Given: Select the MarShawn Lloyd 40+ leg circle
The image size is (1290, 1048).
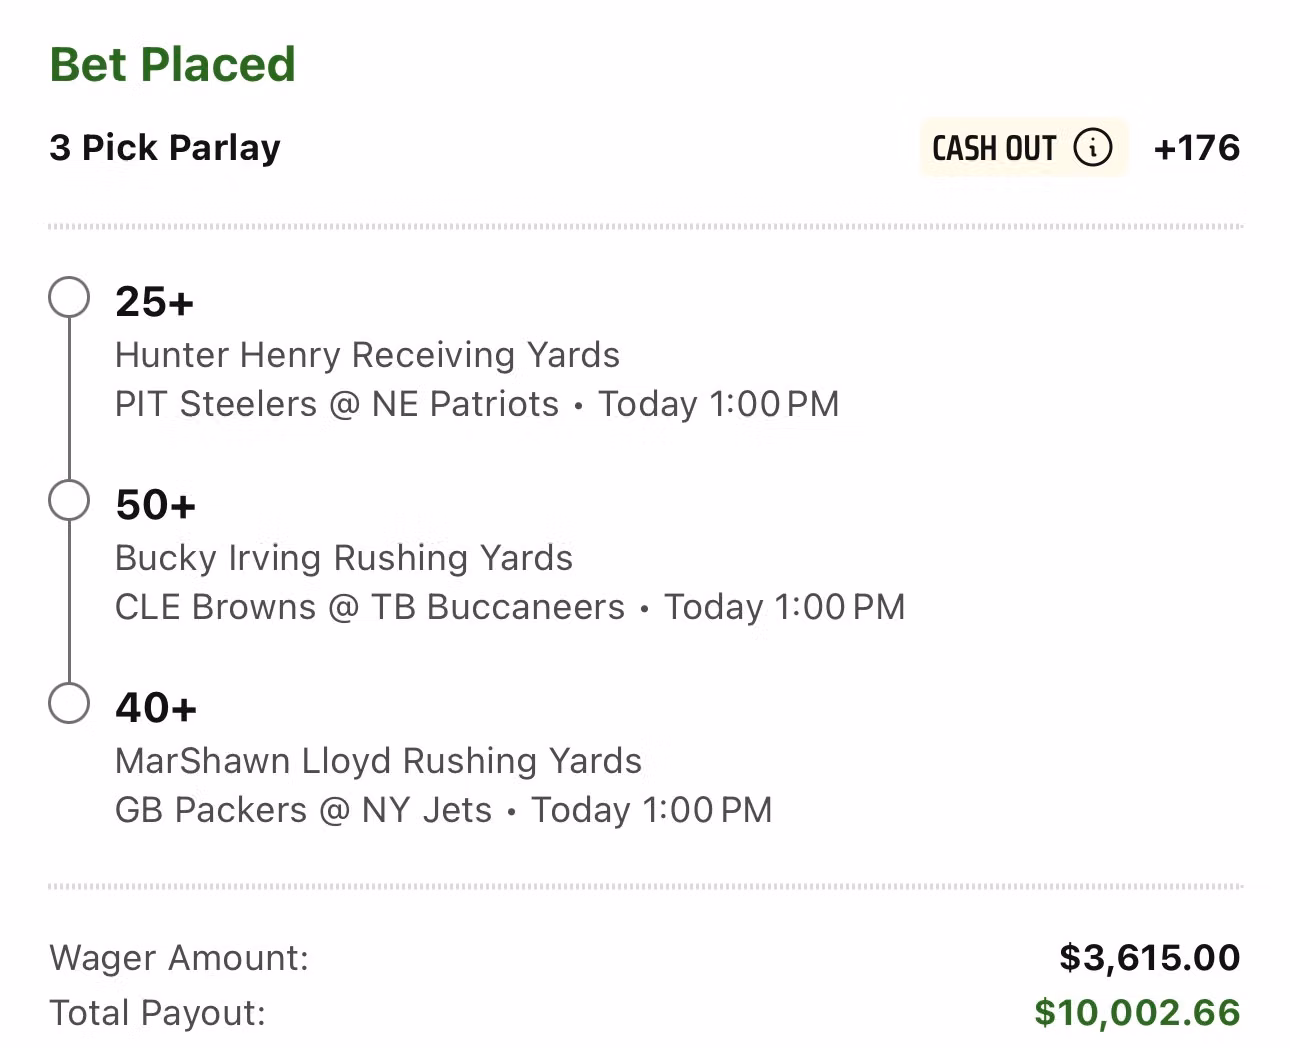Looking at the screenshot, I should 69,703.
